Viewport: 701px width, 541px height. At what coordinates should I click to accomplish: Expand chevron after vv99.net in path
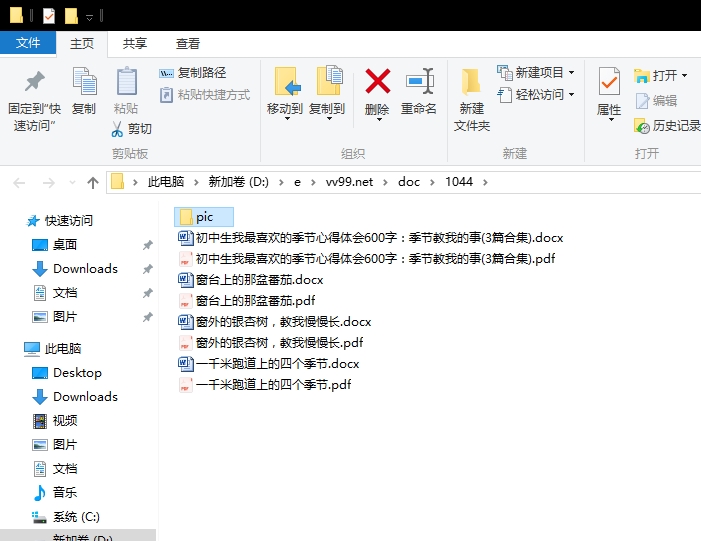click(385, 182)
